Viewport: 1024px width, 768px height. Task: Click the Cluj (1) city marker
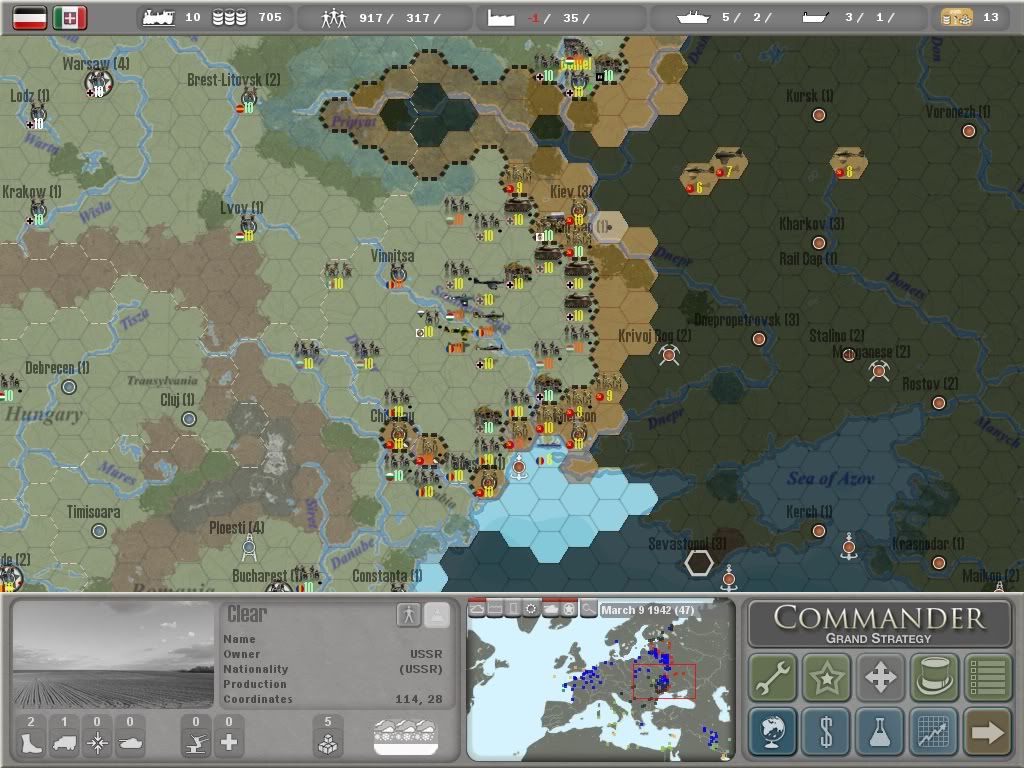[x=189, y=419]
